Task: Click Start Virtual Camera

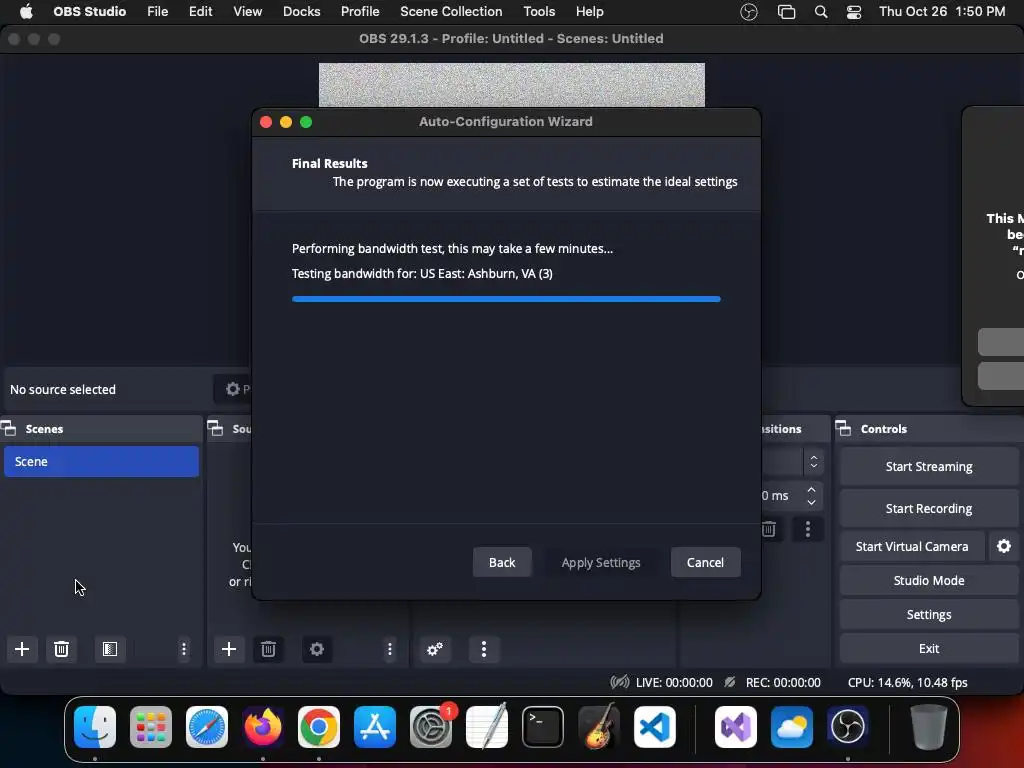Action: pyautogui.click(x=912, y=546)
